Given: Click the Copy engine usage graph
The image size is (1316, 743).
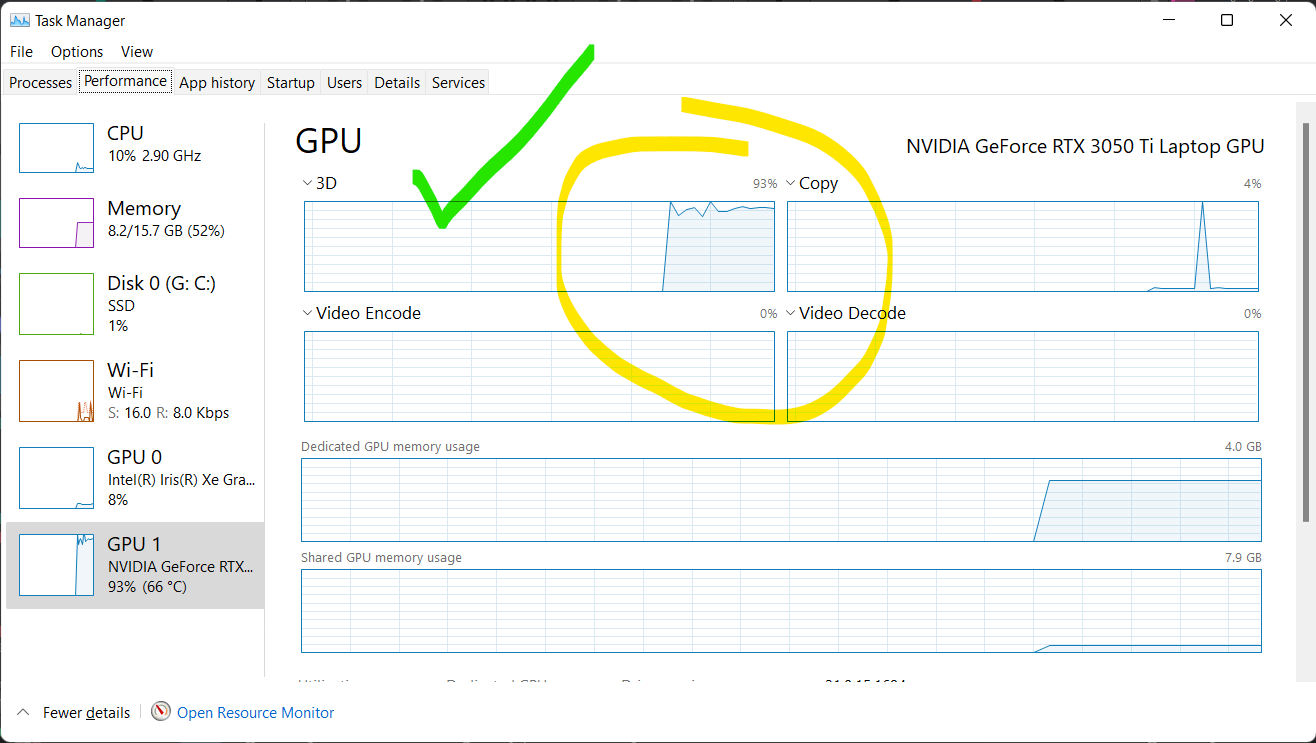Looking at the screenshot, I should [1023, 246].
